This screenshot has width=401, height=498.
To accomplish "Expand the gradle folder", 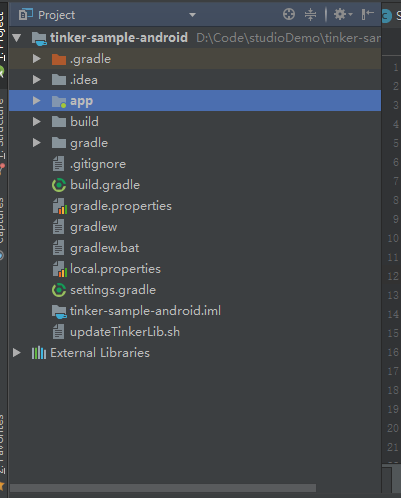I will coord(37,143).
